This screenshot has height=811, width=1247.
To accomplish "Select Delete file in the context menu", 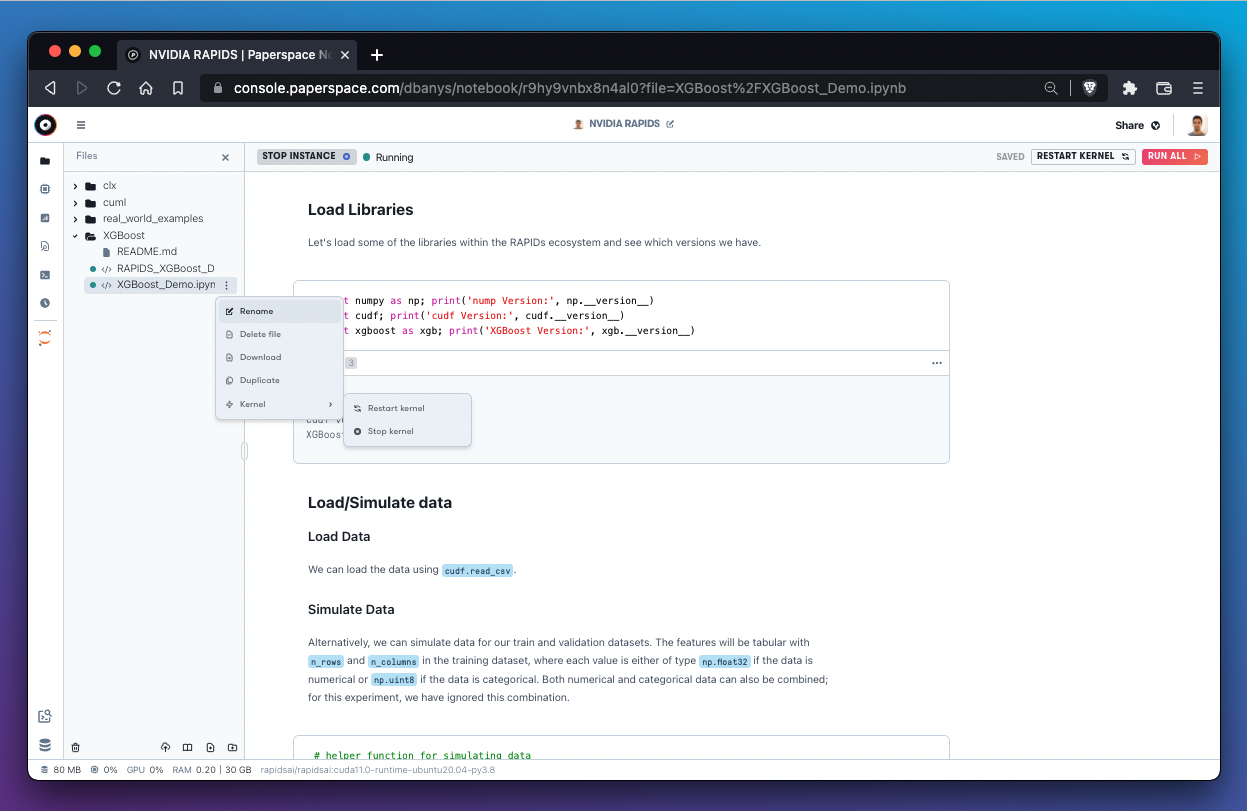I will click(280, 334).
